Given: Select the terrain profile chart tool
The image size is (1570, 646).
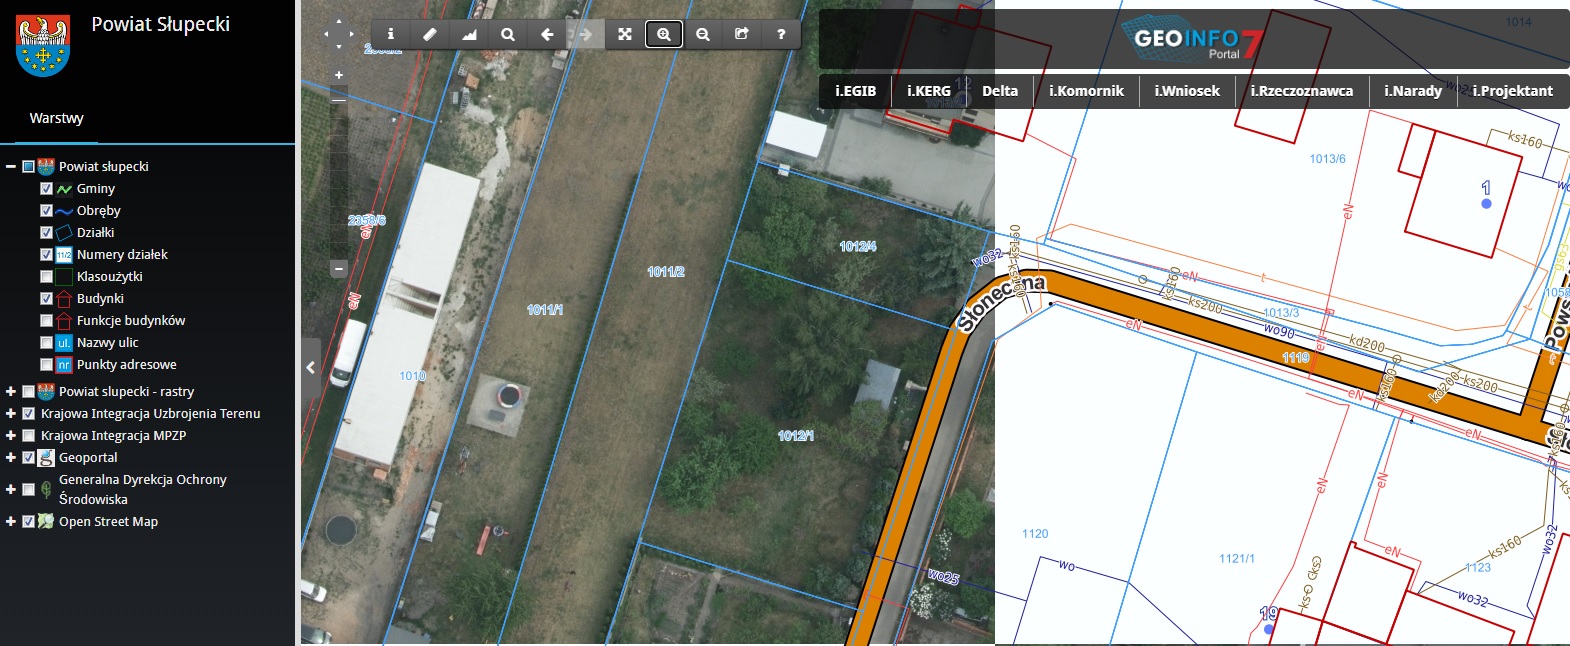Looking at the screenshot, I should tap(469, 34).
